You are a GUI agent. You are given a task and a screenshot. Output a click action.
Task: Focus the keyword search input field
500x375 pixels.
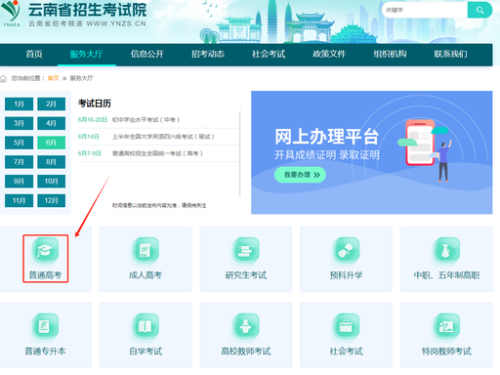(x=425, y=10)
